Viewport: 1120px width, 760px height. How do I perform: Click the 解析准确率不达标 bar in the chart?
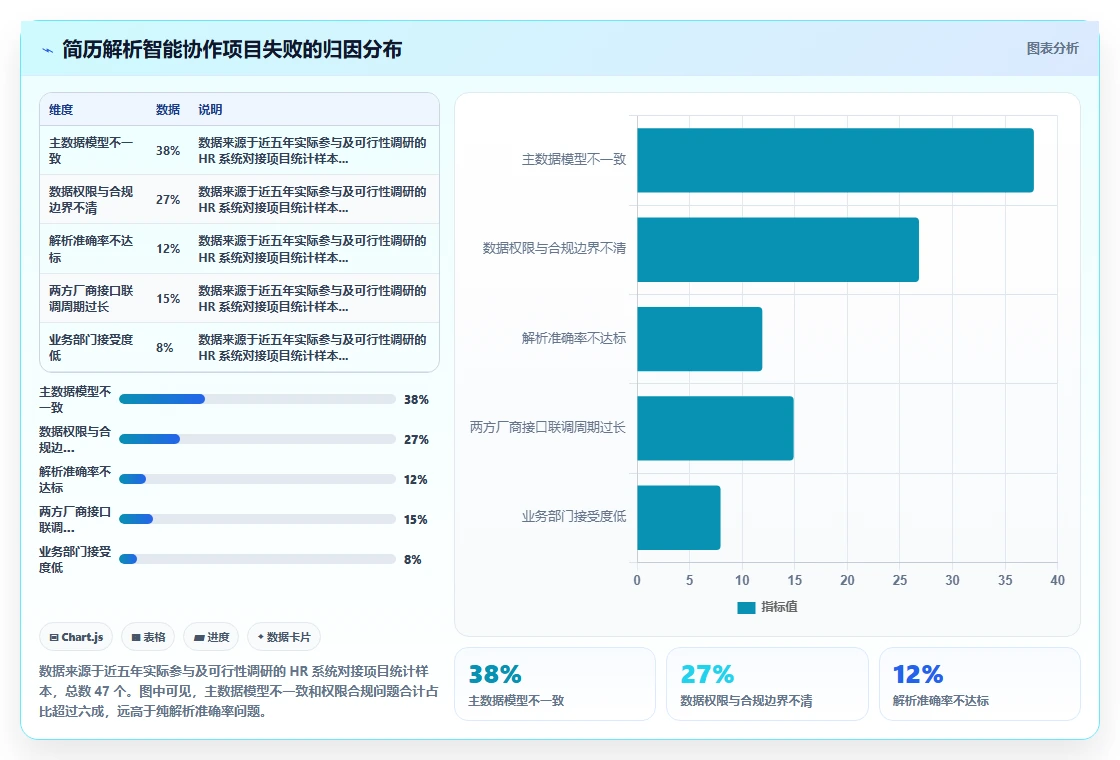[699, 339]
